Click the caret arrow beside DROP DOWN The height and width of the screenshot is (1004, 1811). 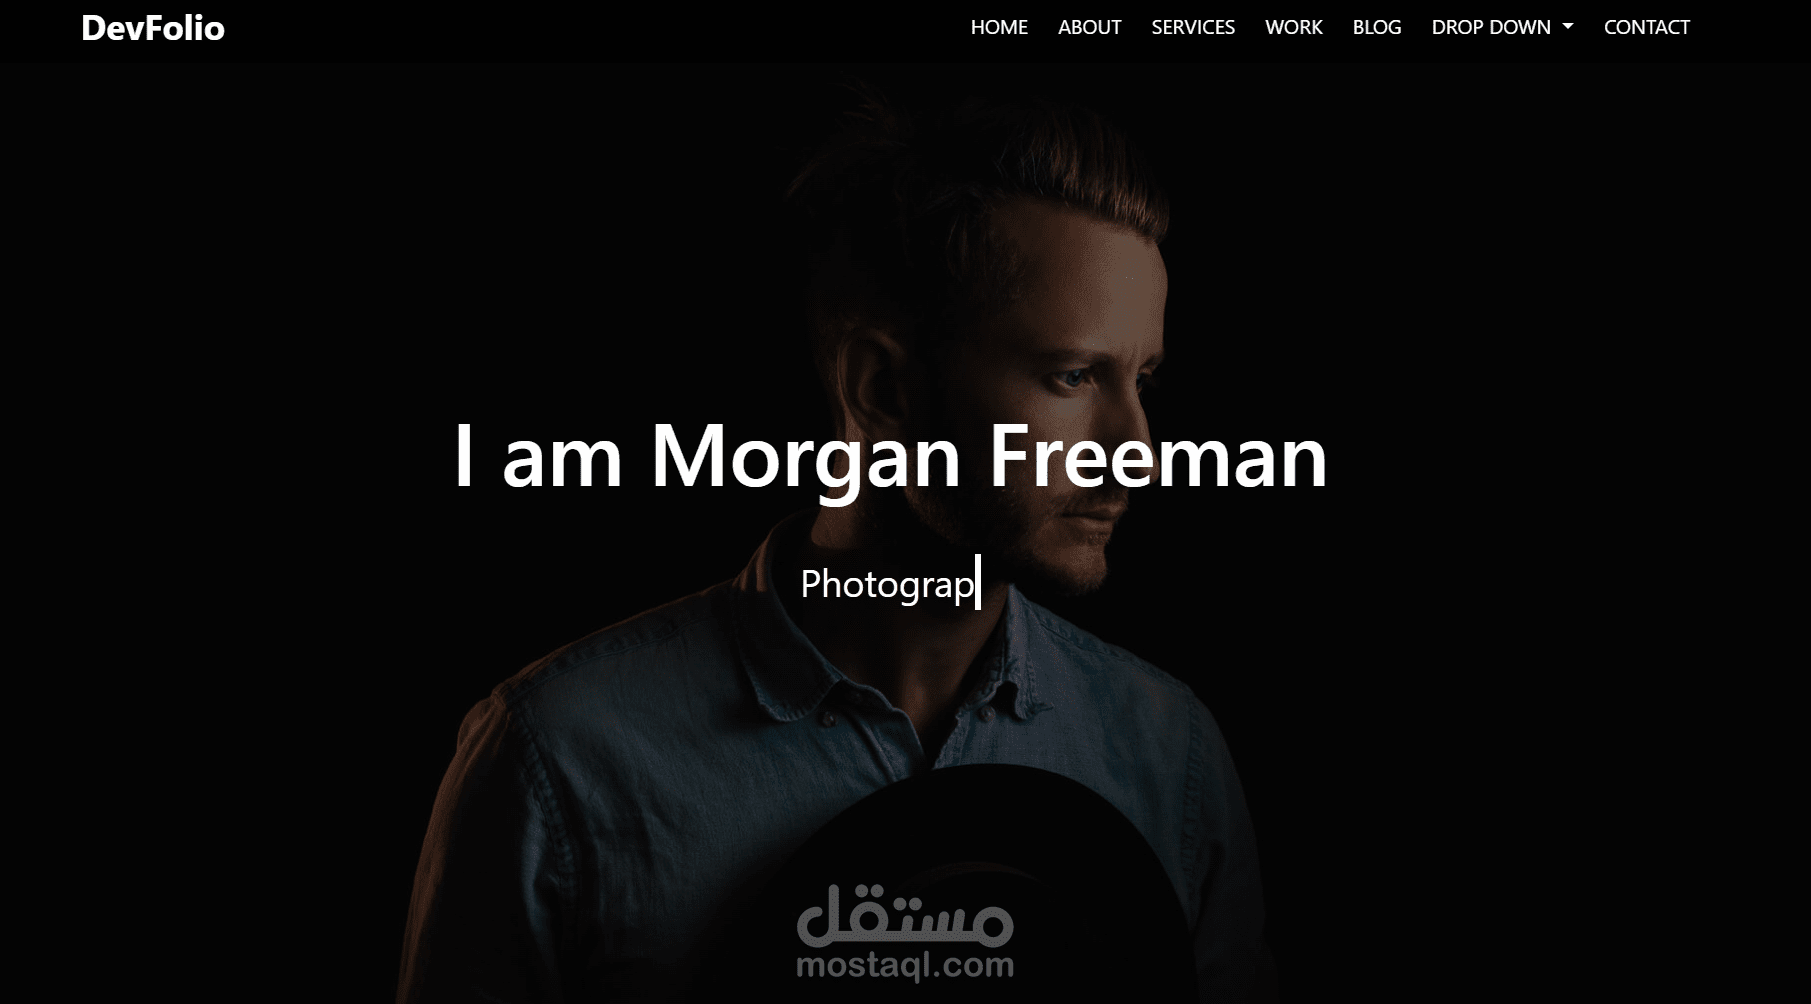click(x=1568, y=27)
